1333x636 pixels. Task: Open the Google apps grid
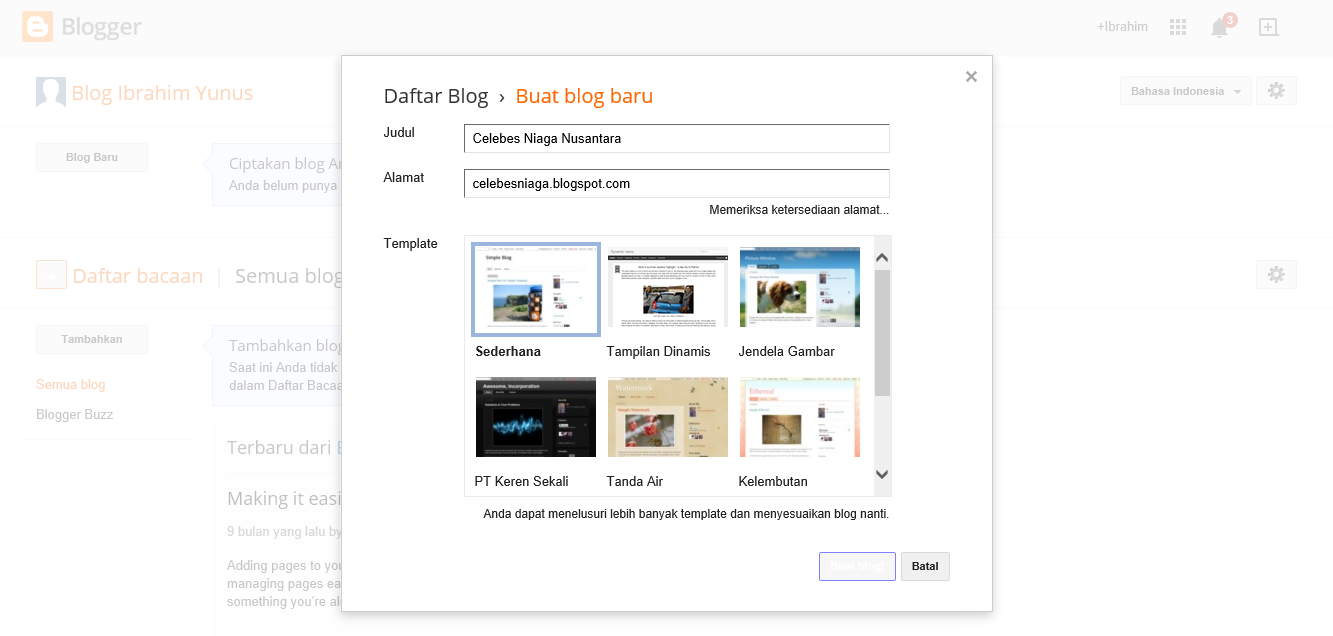coord(1177,26)
